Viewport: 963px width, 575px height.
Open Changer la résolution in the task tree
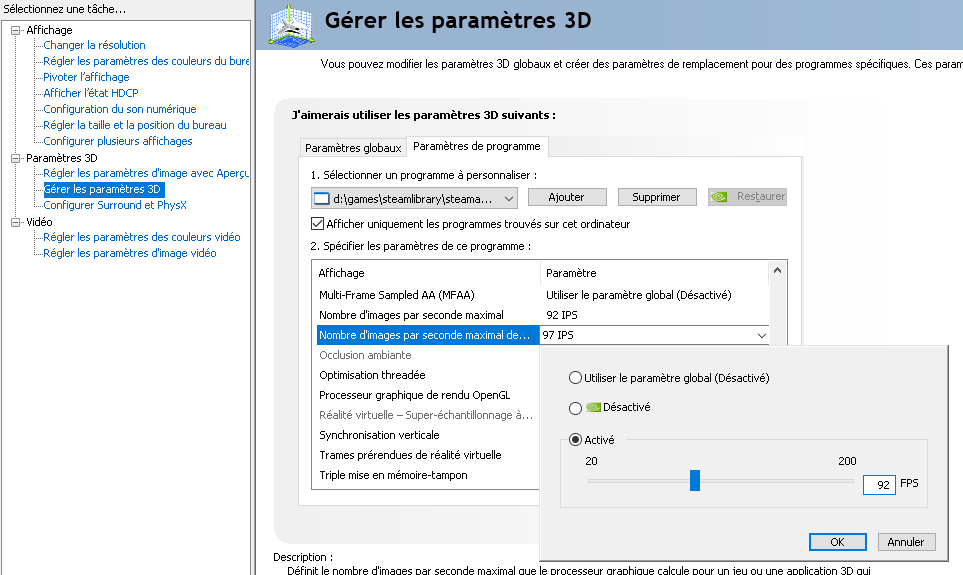tap(94, 45)
